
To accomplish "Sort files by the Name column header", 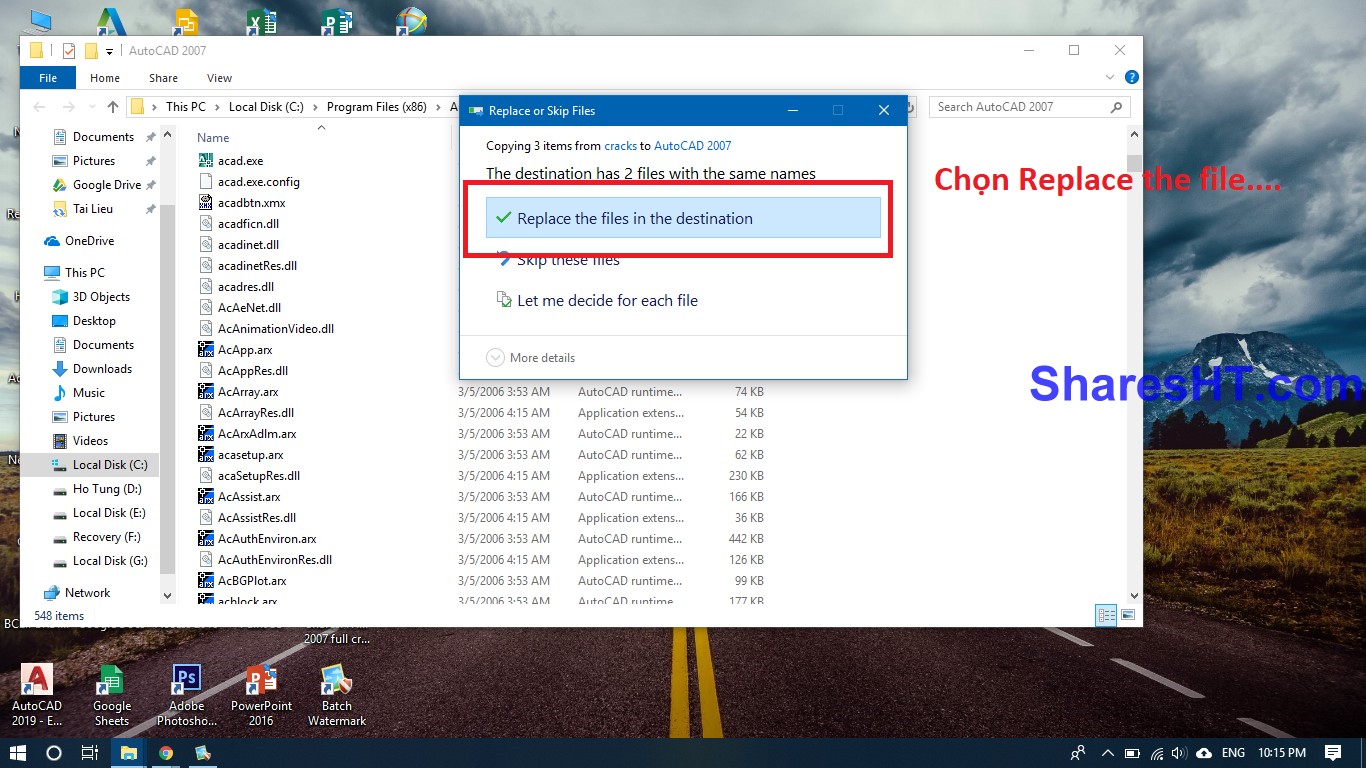I will coord(213,138).
